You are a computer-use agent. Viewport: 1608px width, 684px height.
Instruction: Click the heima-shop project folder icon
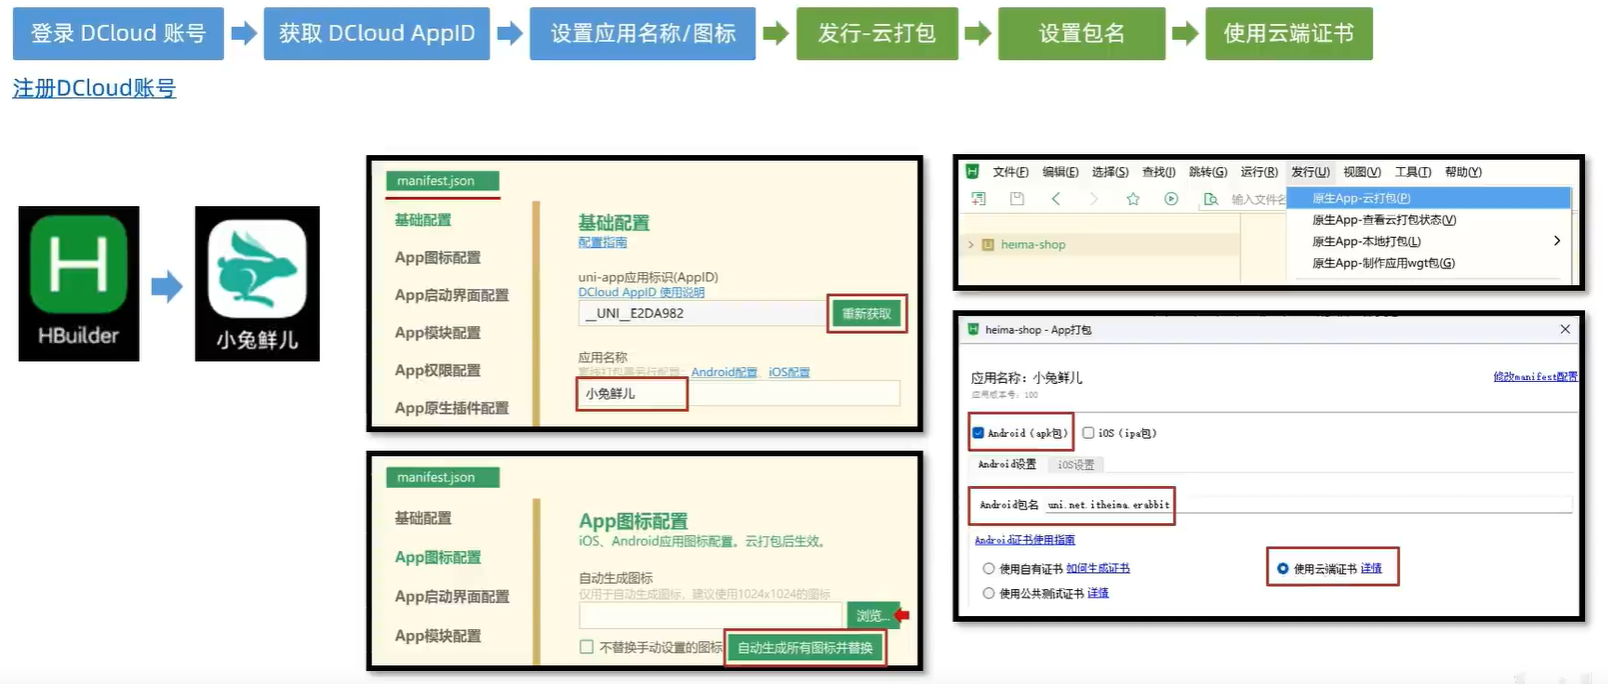coord(988,244)
